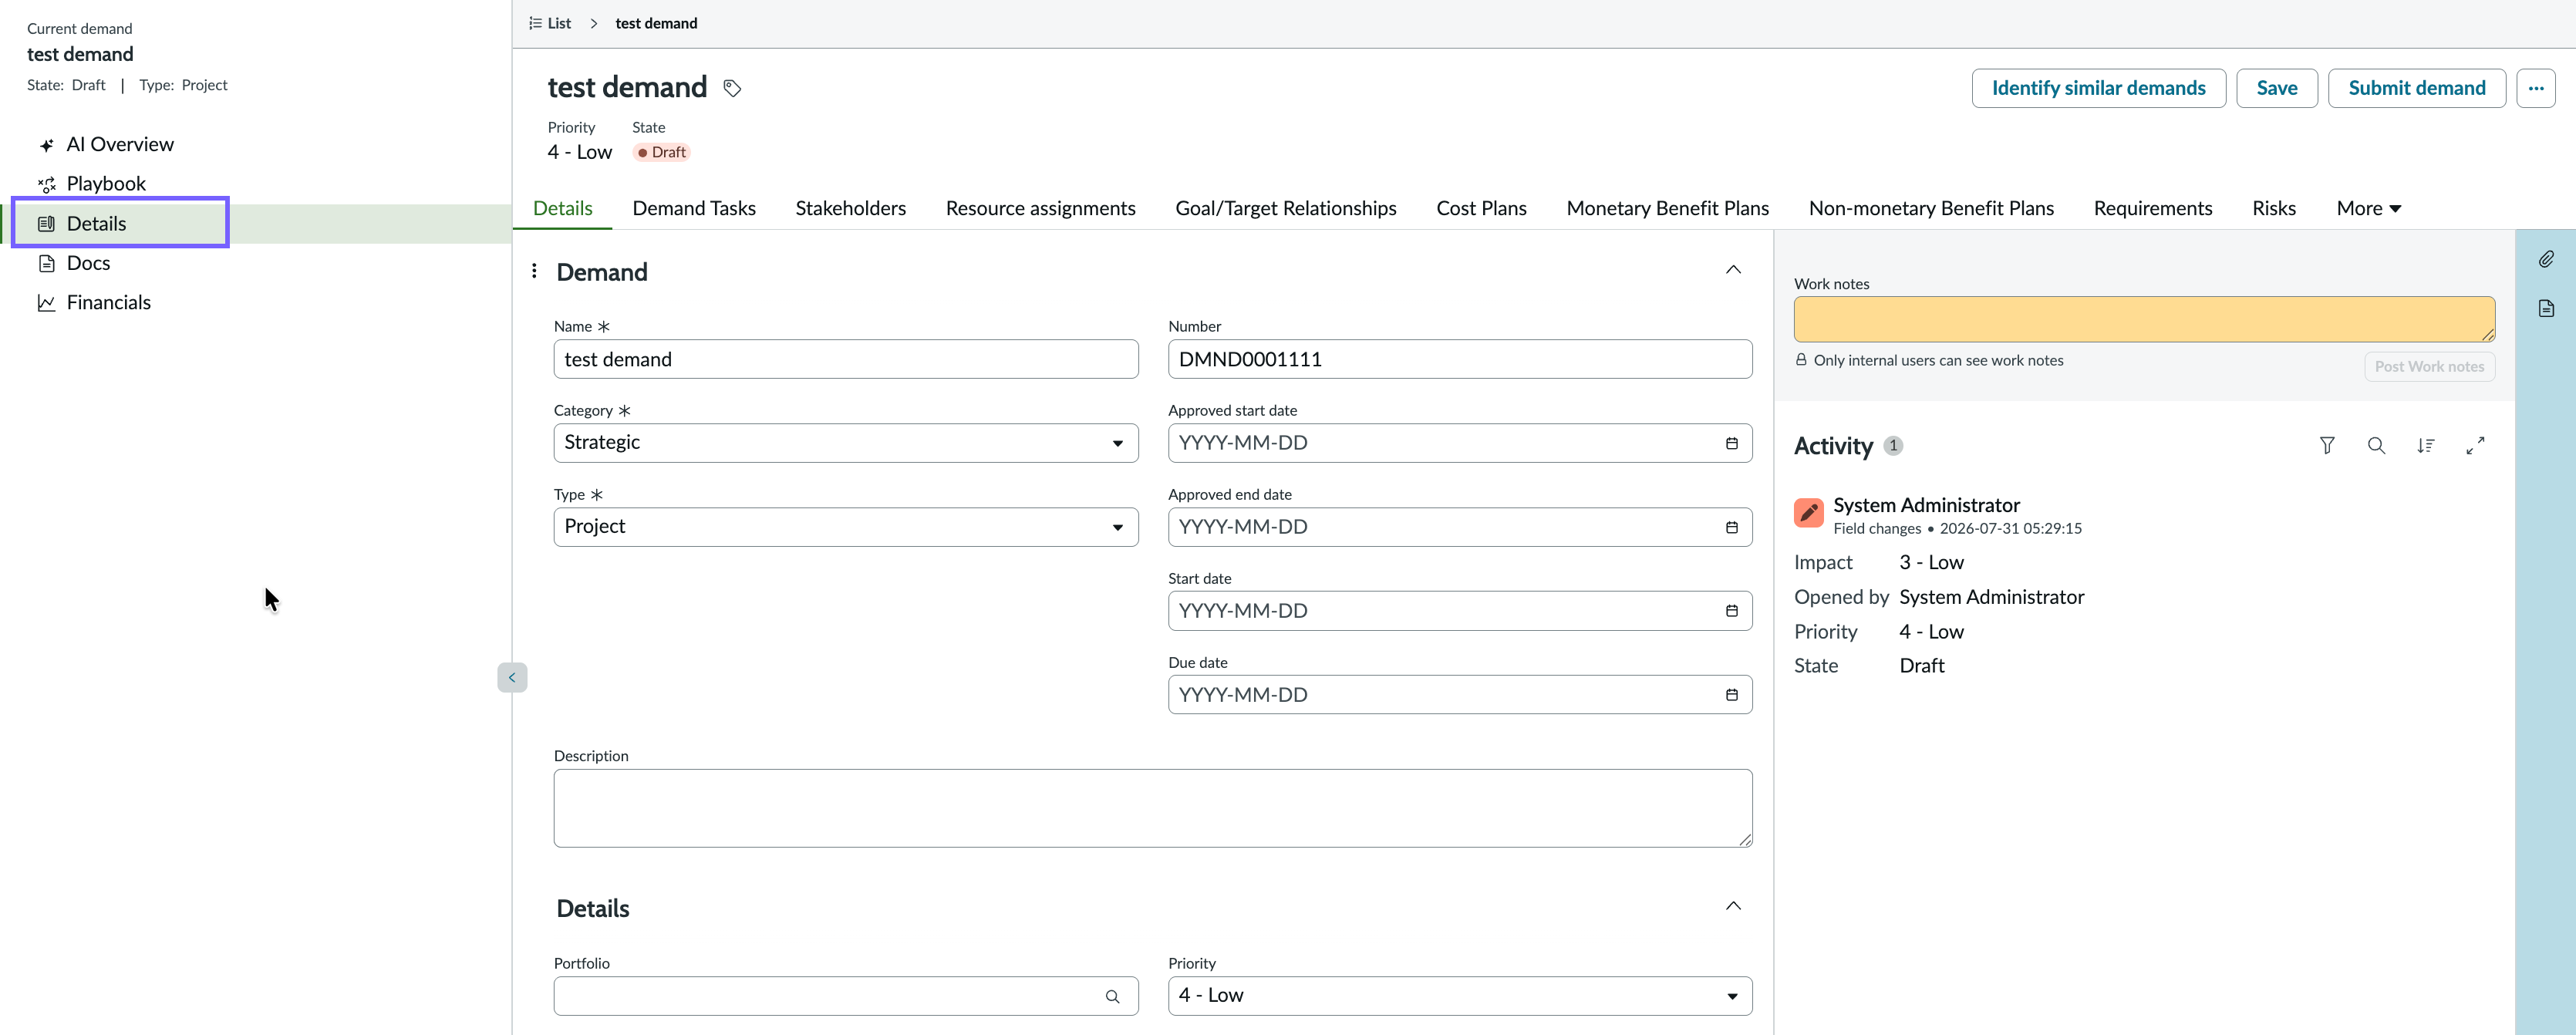This screenshot has width=2576, height=1035.
Task: Click into the Description text area
Action: coord(1152,808)
